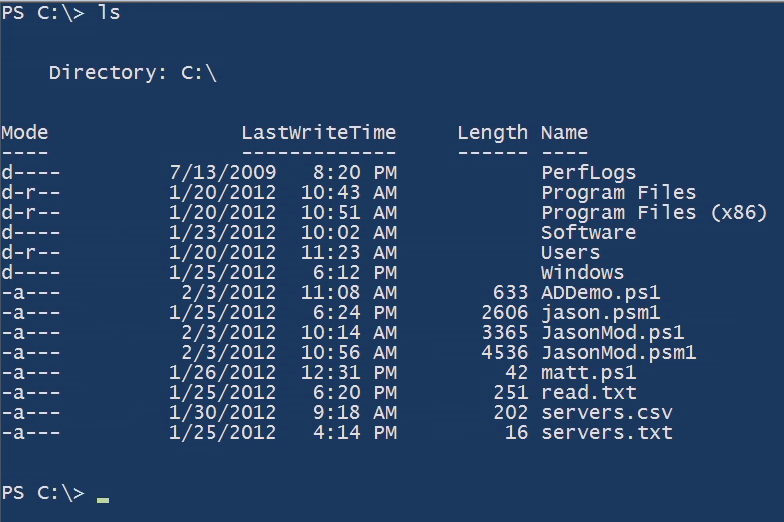
Task: Select the JasonMod.ps1 file name
Action: [x=612, y=333]
